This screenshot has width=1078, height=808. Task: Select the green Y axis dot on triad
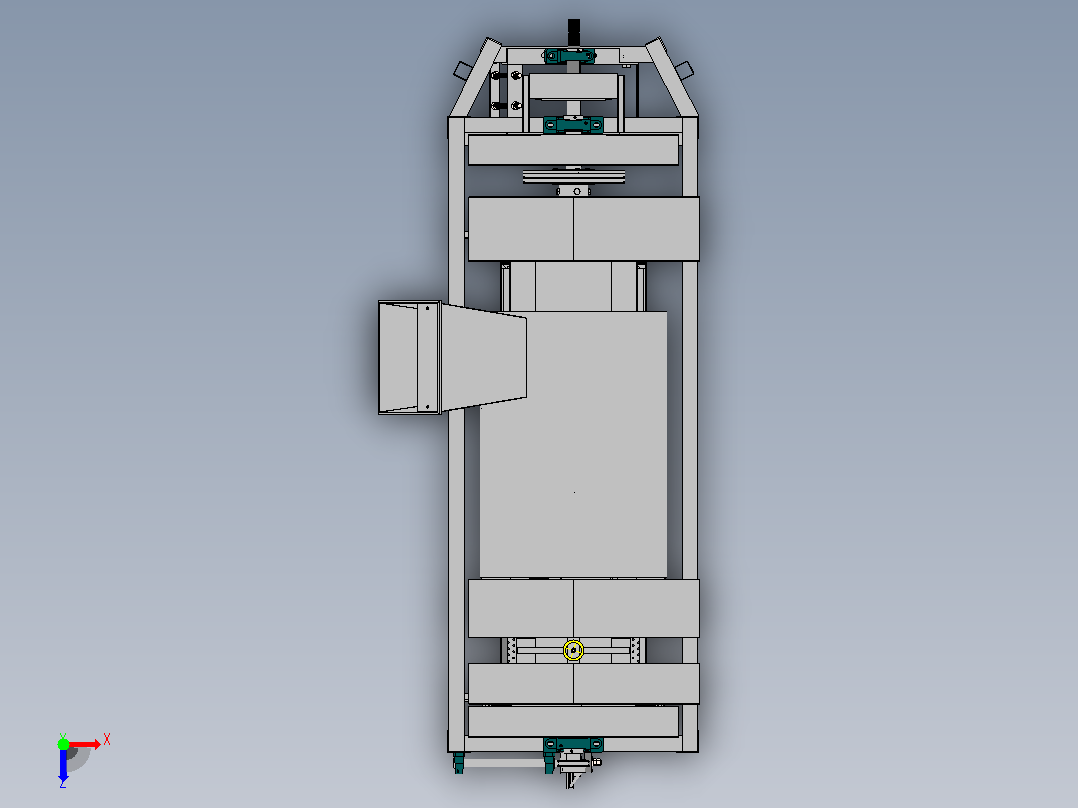coord(63,744)
